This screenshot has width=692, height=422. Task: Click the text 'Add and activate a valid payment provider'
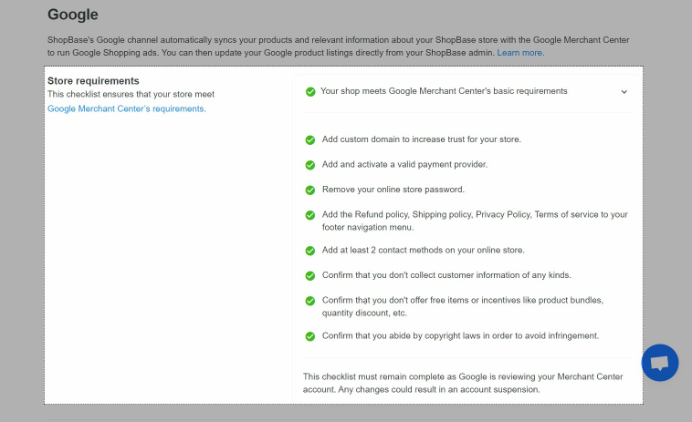(404, 164)
